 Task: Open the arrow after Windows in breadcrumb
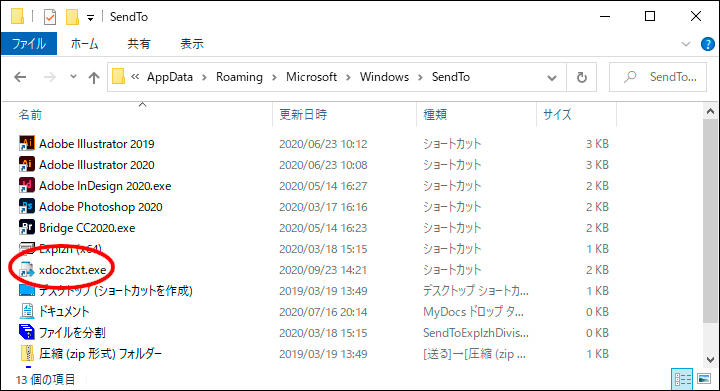point(420,77)
